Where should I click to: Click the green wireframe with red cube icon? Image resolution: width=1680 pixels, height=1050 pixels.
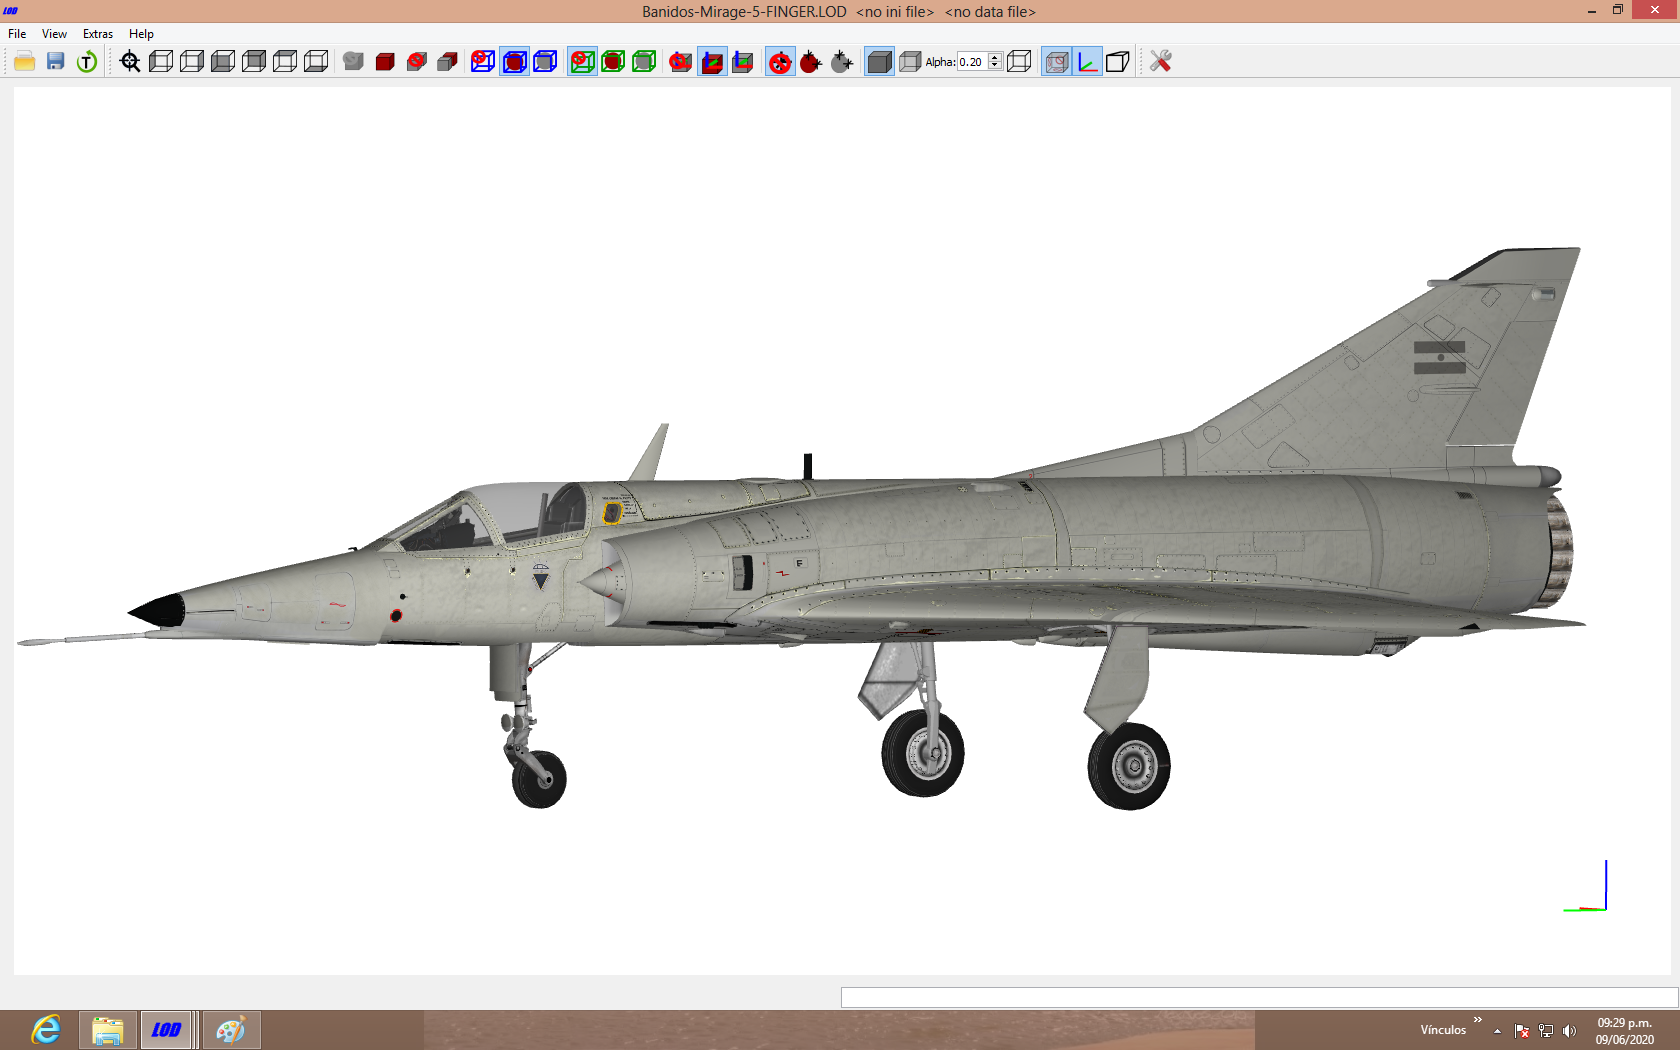click(x=613, y=62)
